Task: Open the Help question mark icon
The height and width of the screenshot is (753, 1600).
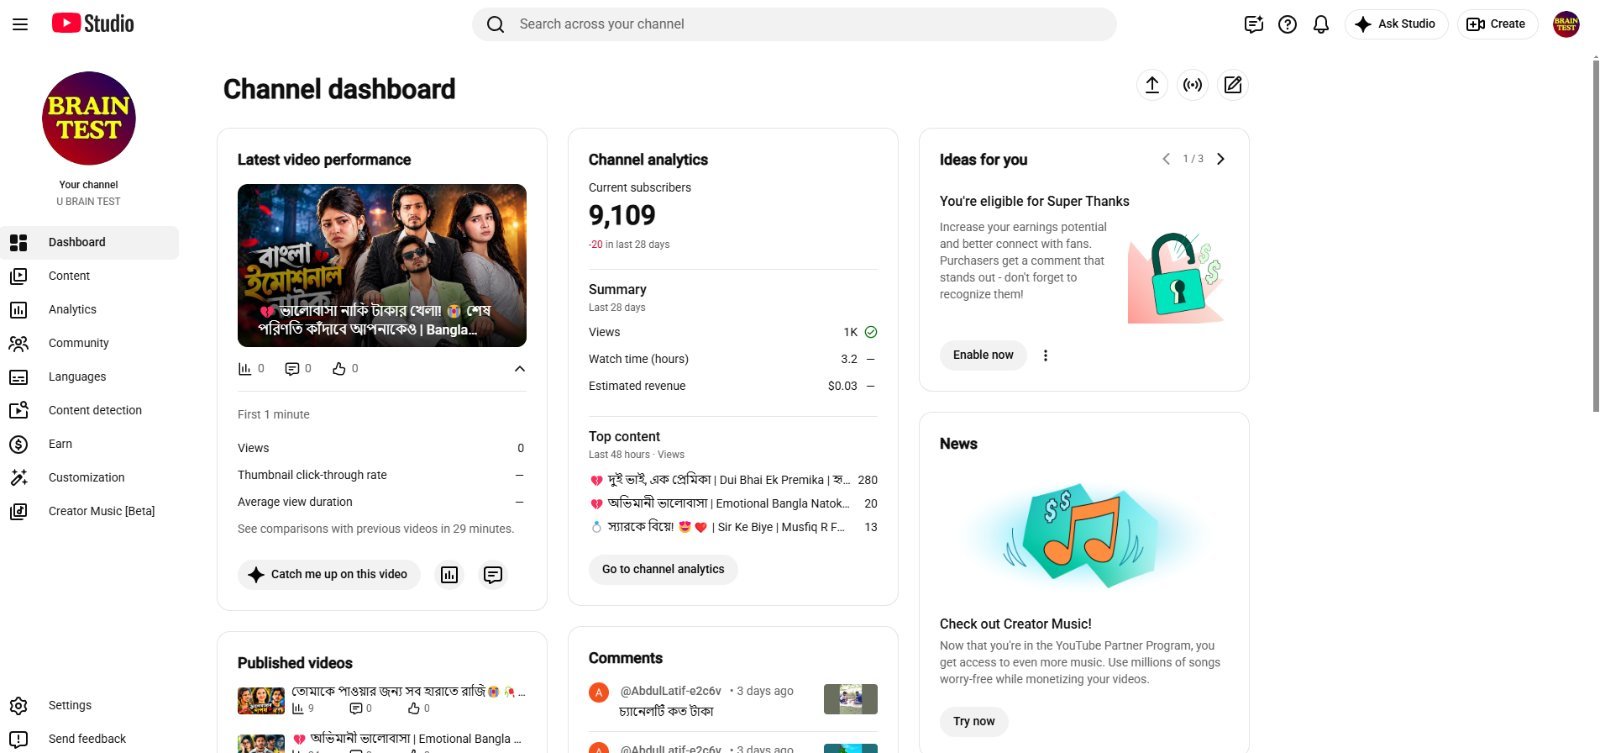Action: click(x=1288, y=24)
